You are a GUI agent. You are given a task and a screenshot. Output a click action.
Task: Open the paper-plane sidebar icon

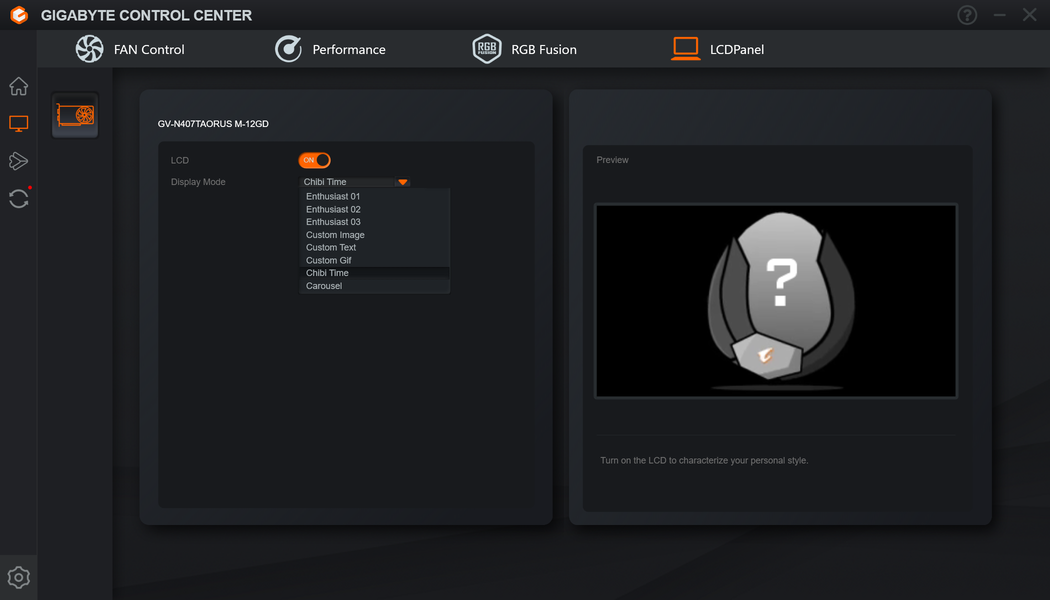coord(19,161)
